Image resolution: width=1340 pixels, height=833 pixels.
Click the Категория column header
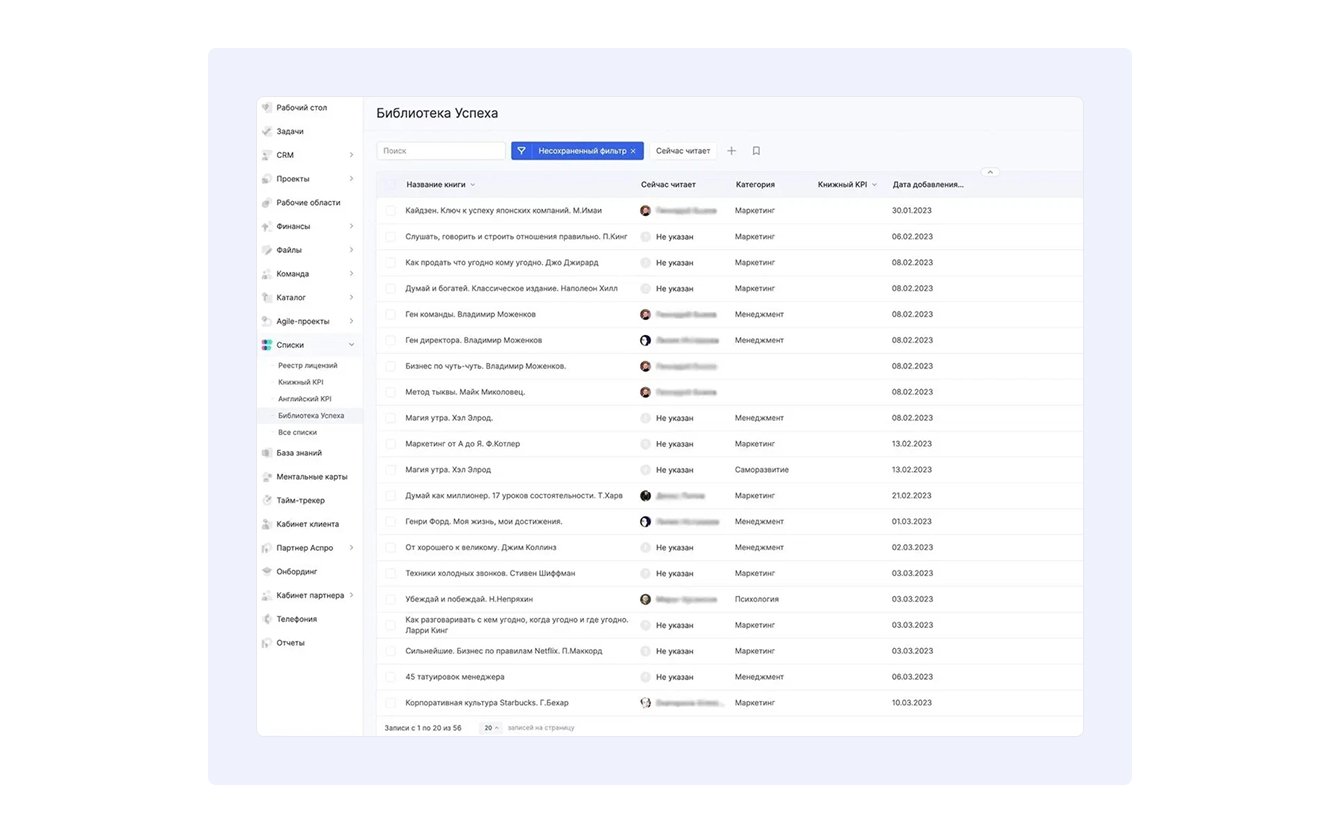755,185
